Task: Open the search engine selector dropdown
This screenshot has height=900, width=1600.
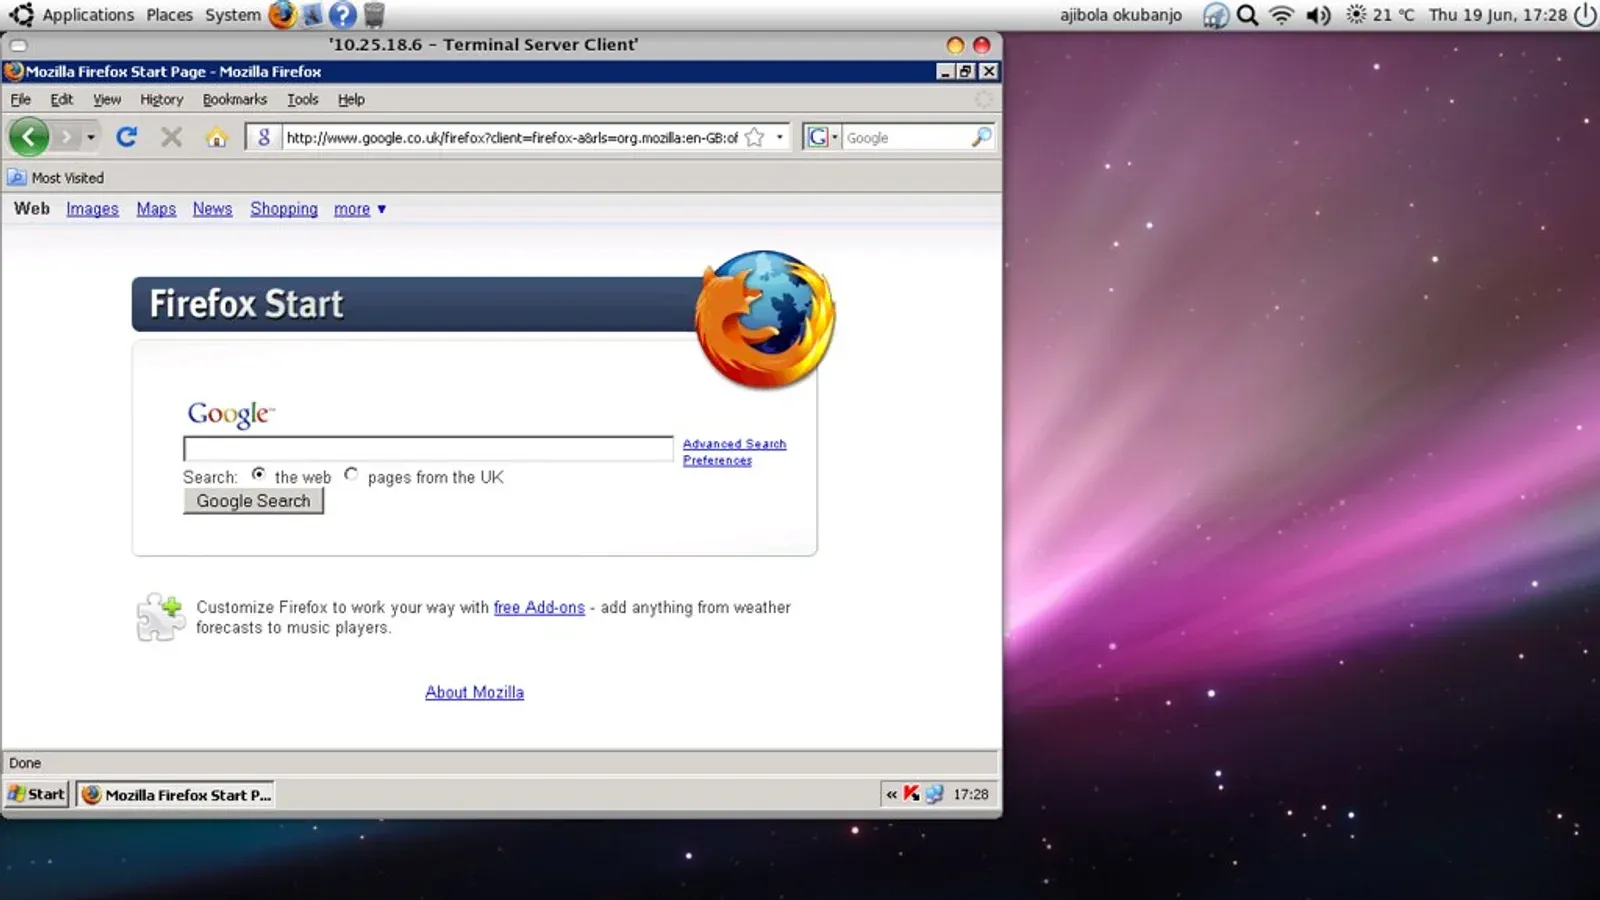Action: coord(822,137)
